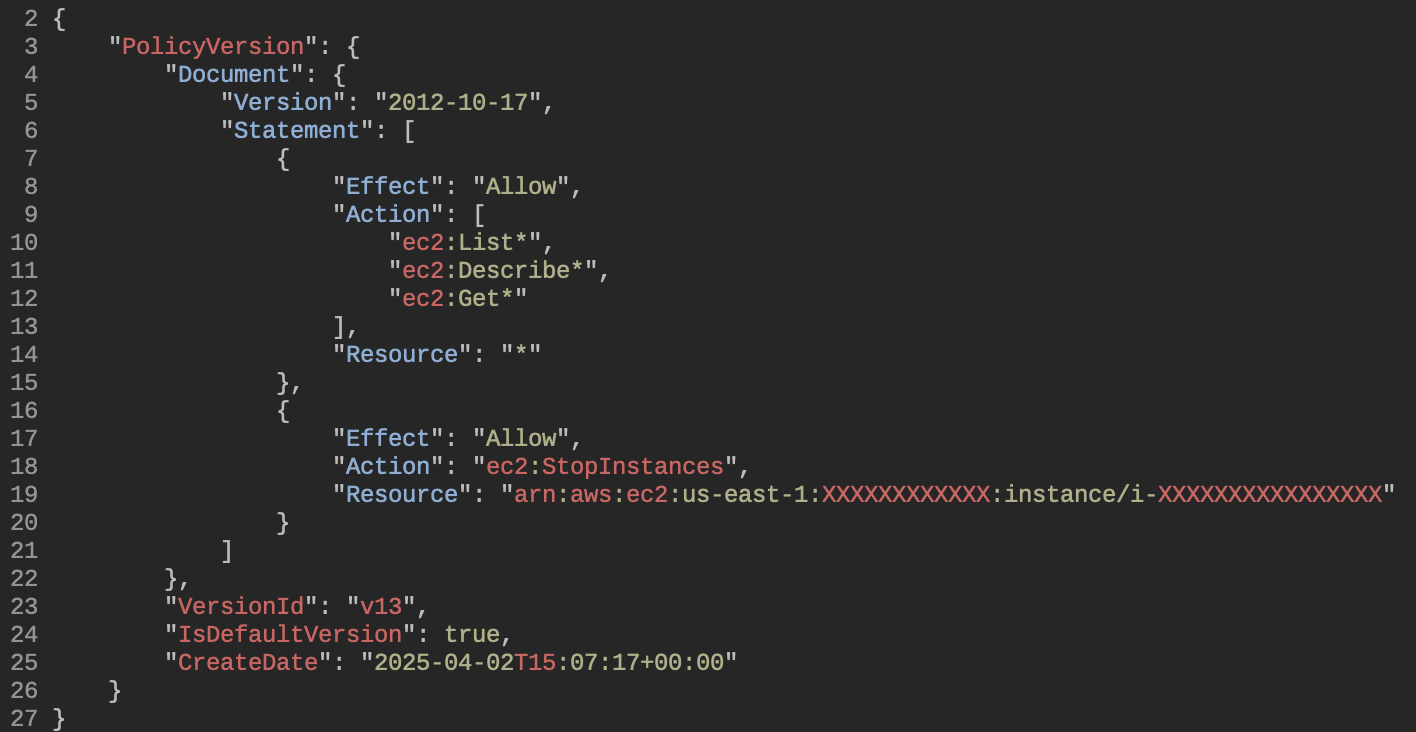Click the "2025-04-02T15:07:17+00:00" timestamp value

tap(549, 663)
